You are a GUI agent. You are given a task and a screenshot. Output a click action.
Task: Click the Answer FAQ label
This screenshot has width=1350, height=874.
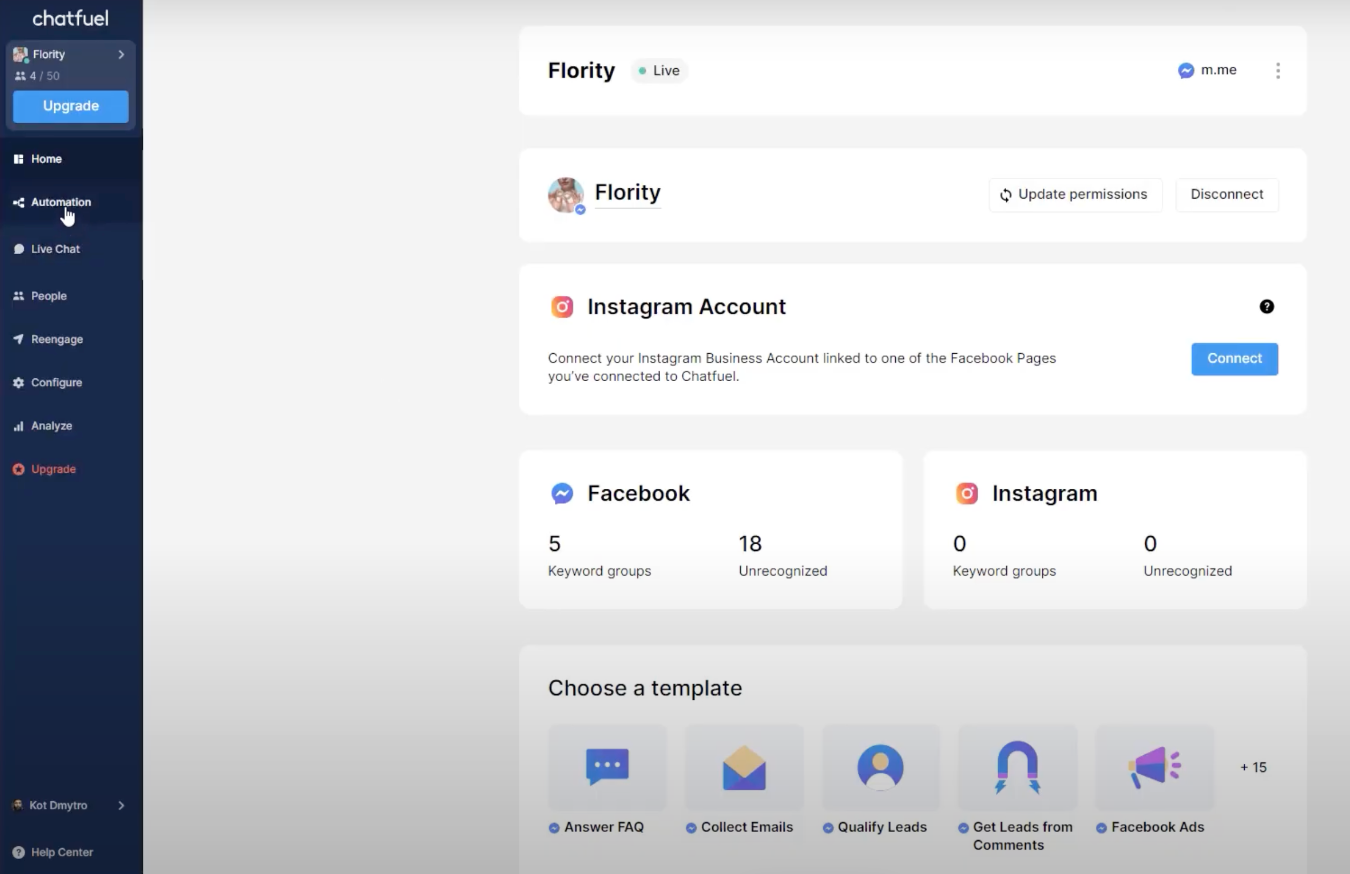point(604,827)
